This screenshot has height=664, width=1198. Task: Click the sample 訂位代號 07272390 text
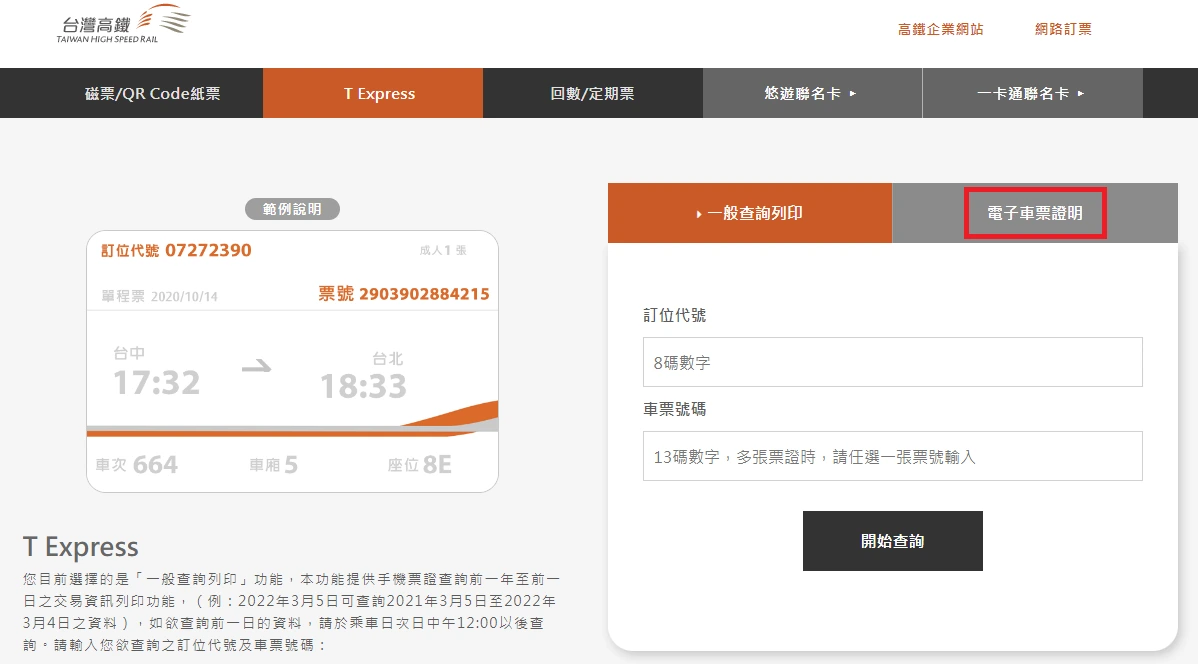[x=176, y=251]
